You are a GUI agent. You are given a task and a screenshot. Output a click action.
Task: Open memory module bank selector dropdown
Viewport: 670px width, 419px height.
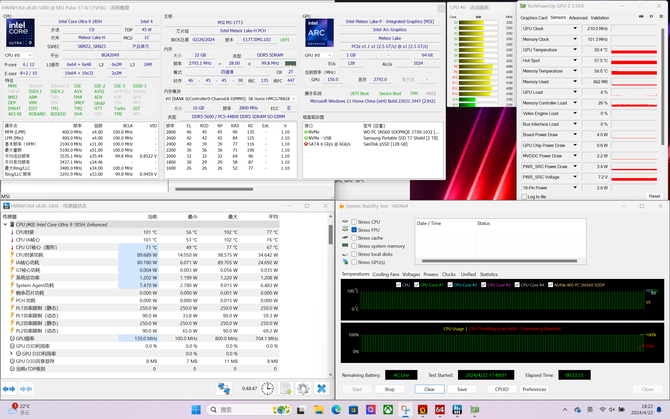pyautogui.click(x=231, y=99)
